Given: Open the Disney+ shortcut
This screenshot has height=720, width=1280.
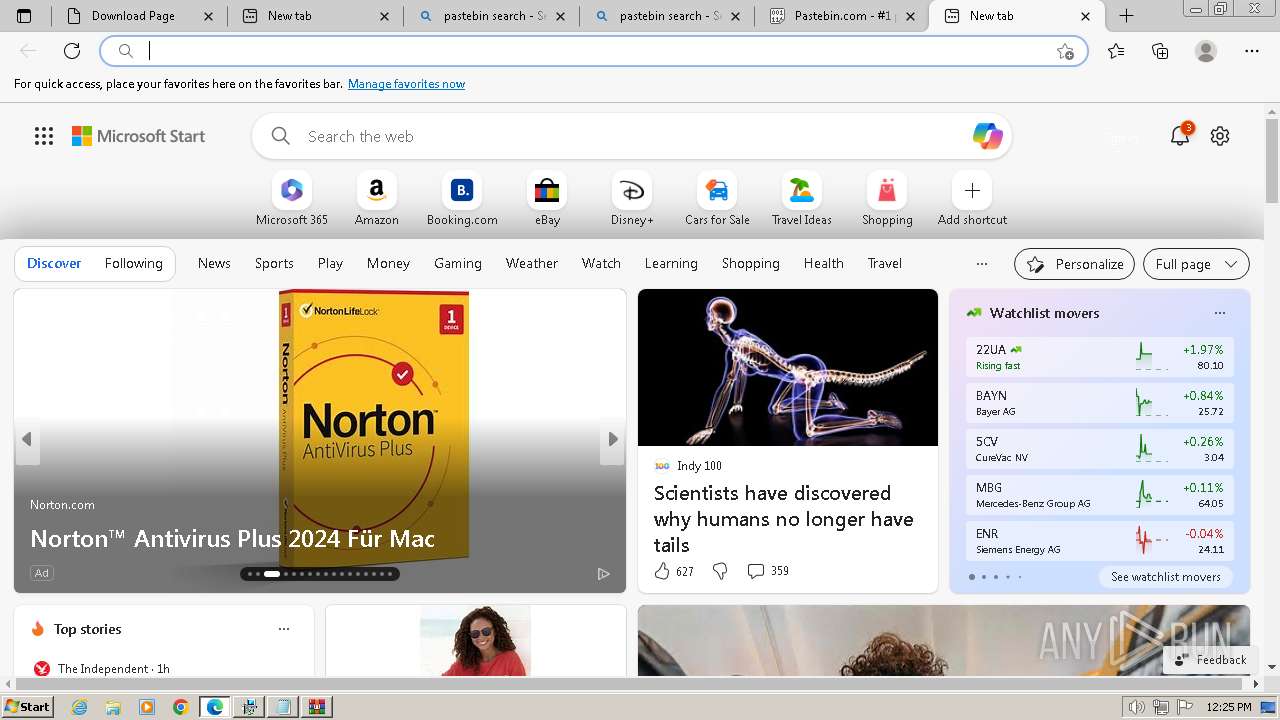Looking at the screenshot, I should 632,199.
